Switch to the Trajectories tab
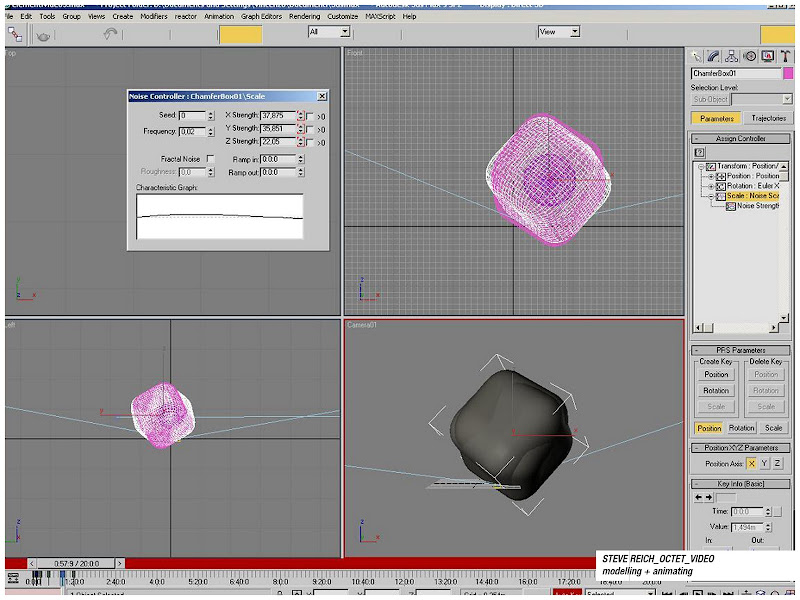The height and width of the screenshot is (600, 800). tap(768, 118)
